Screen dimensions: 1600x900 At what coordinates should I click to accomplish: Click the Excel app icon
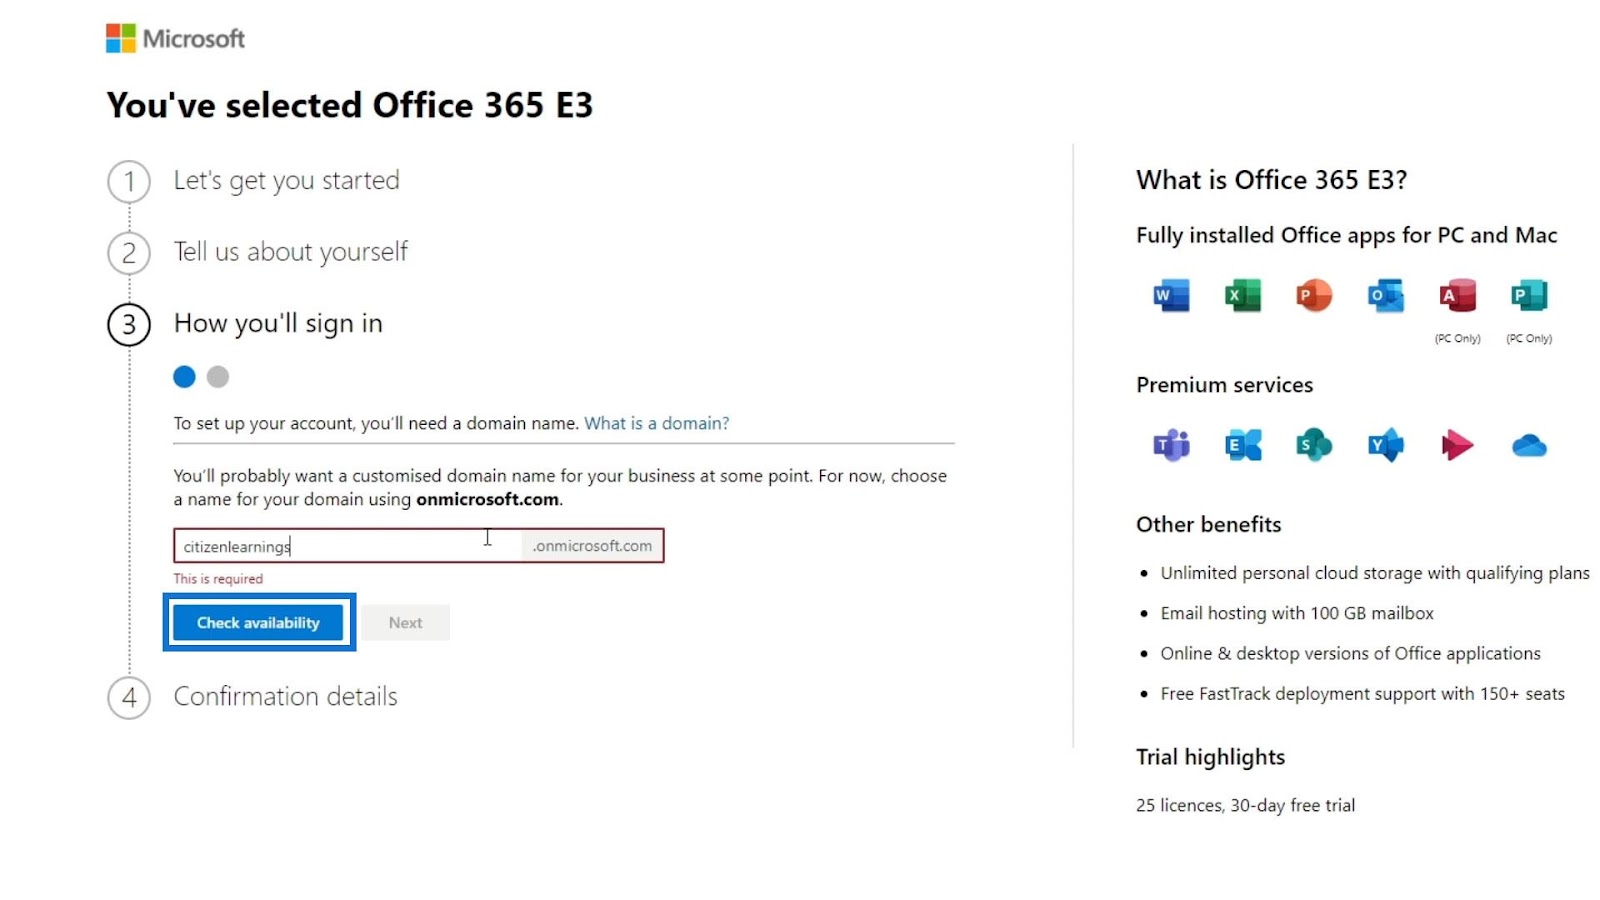pyautogui.click(x=1243, y=296)
